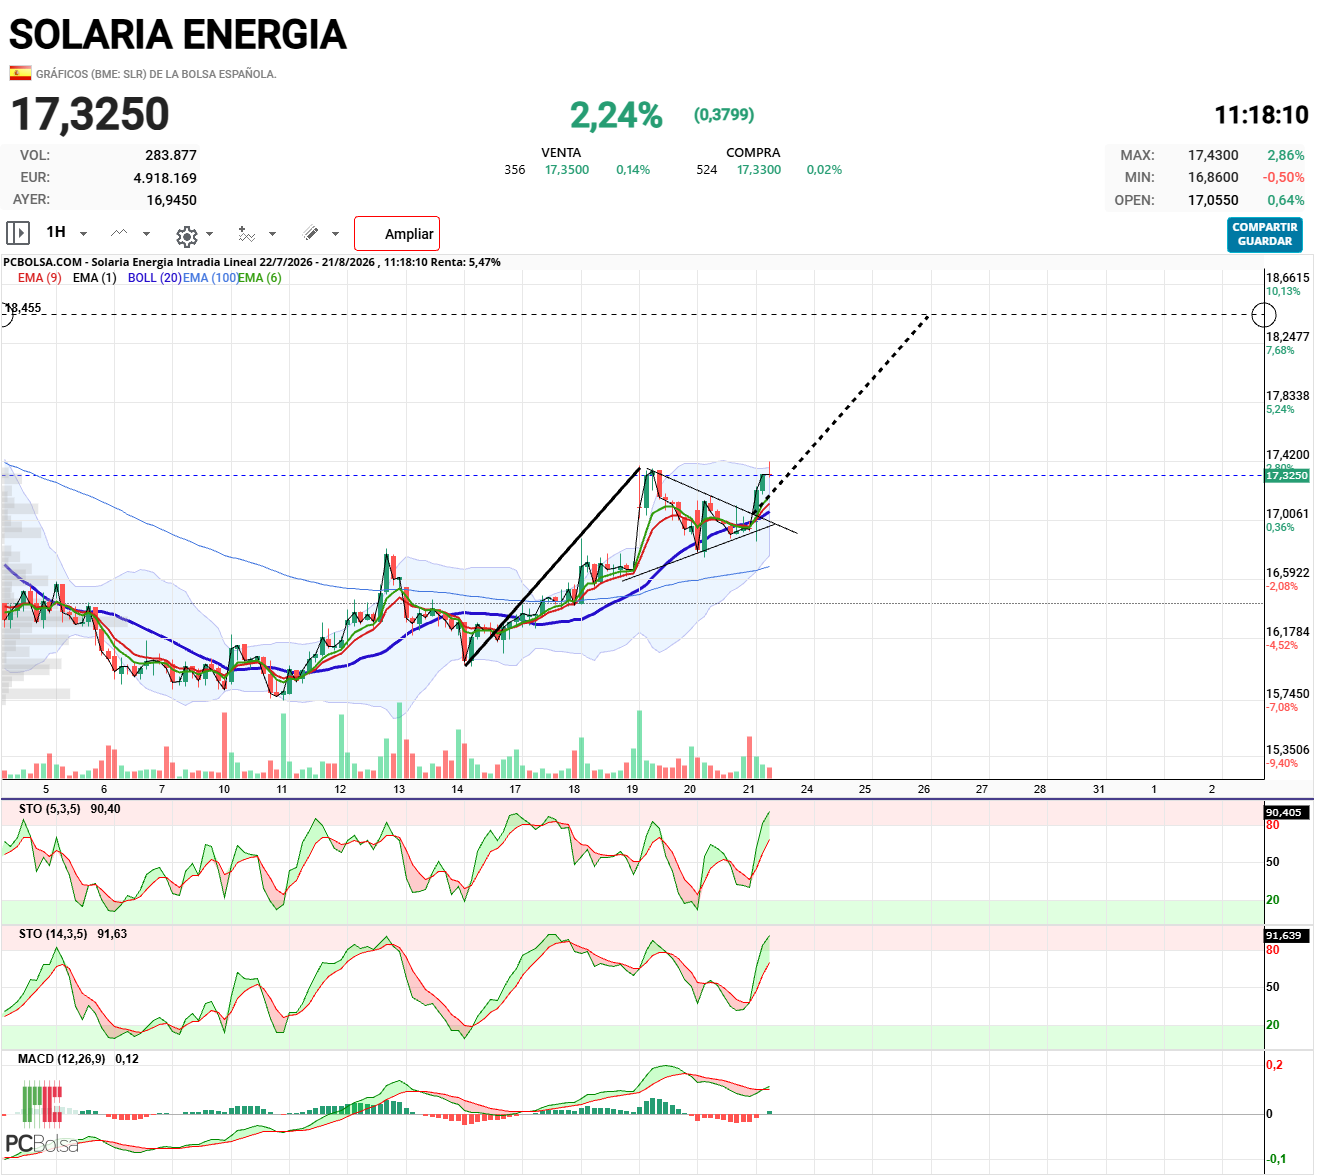Click the VENTA price 17,3500
Viewport: 1317px width, 1175px height.
click(567, 170)
